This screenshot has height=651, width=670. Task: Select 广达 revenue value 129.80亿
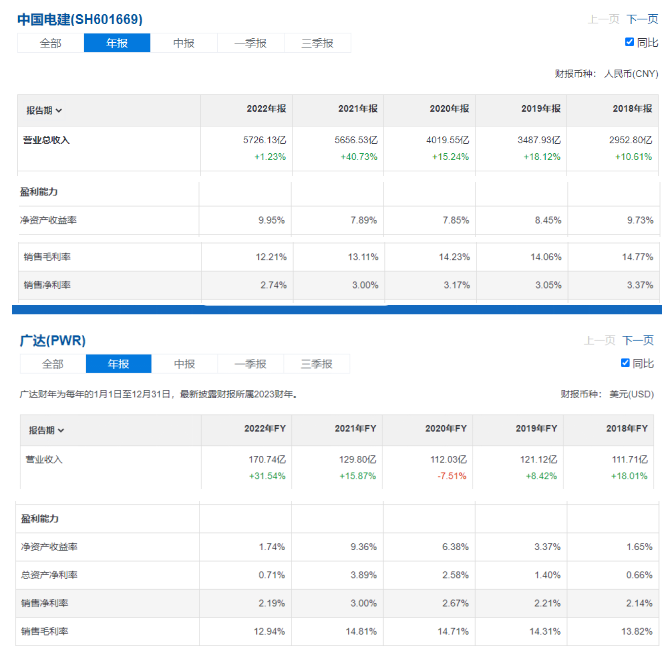358,460
